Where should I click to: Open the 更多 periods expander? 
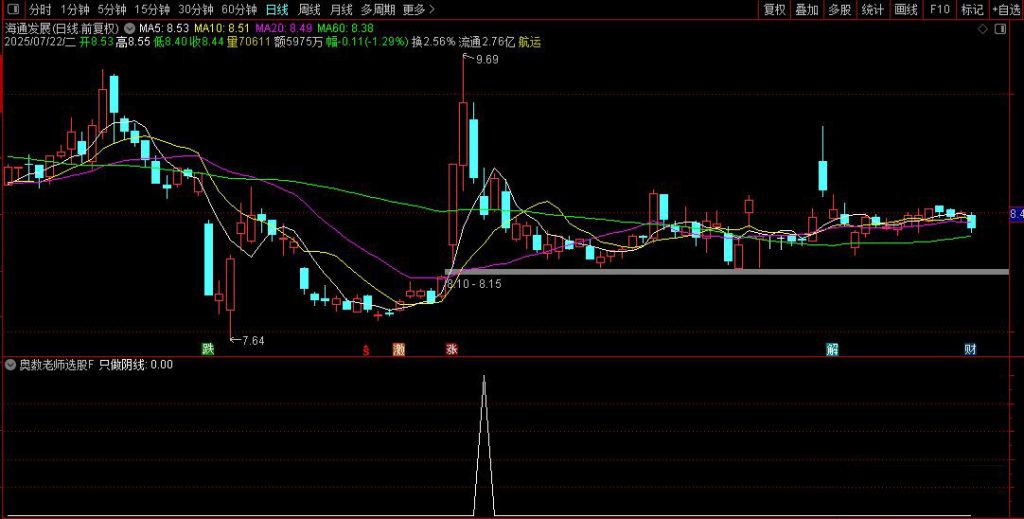pos(419,9)
